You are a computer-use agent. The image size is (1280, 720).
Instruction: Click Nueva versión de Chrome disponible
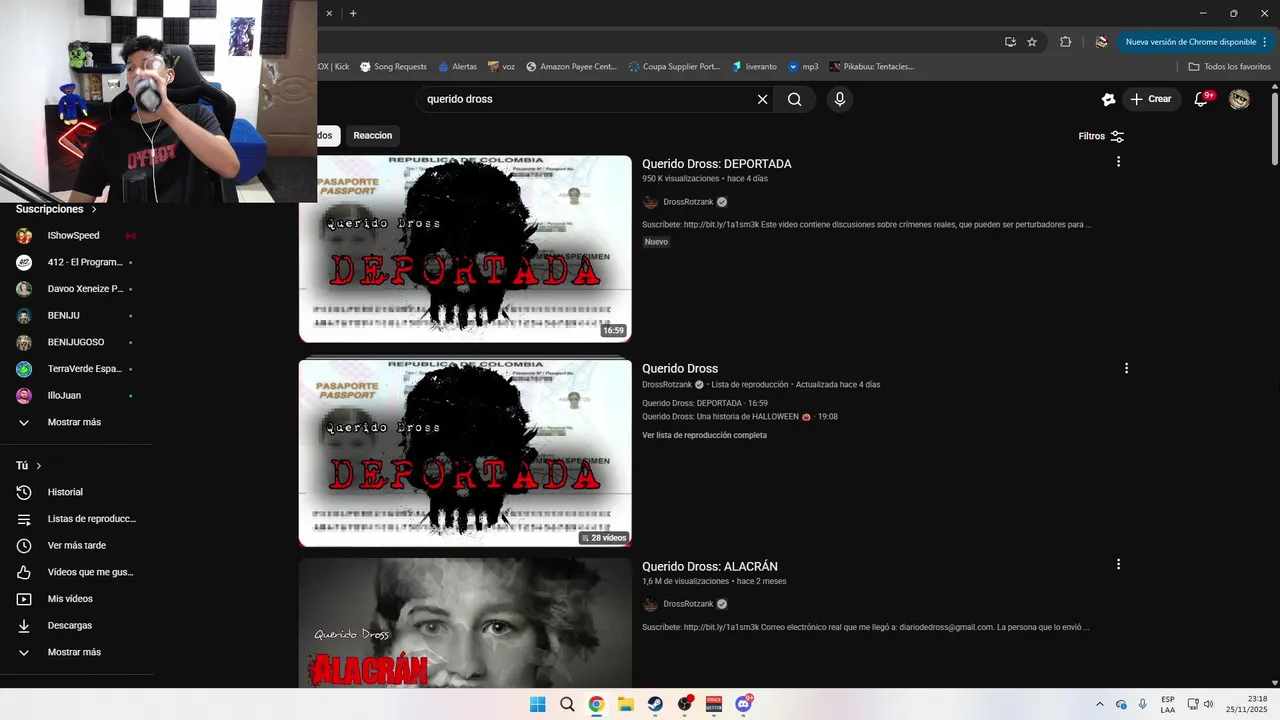point(1190,42)
